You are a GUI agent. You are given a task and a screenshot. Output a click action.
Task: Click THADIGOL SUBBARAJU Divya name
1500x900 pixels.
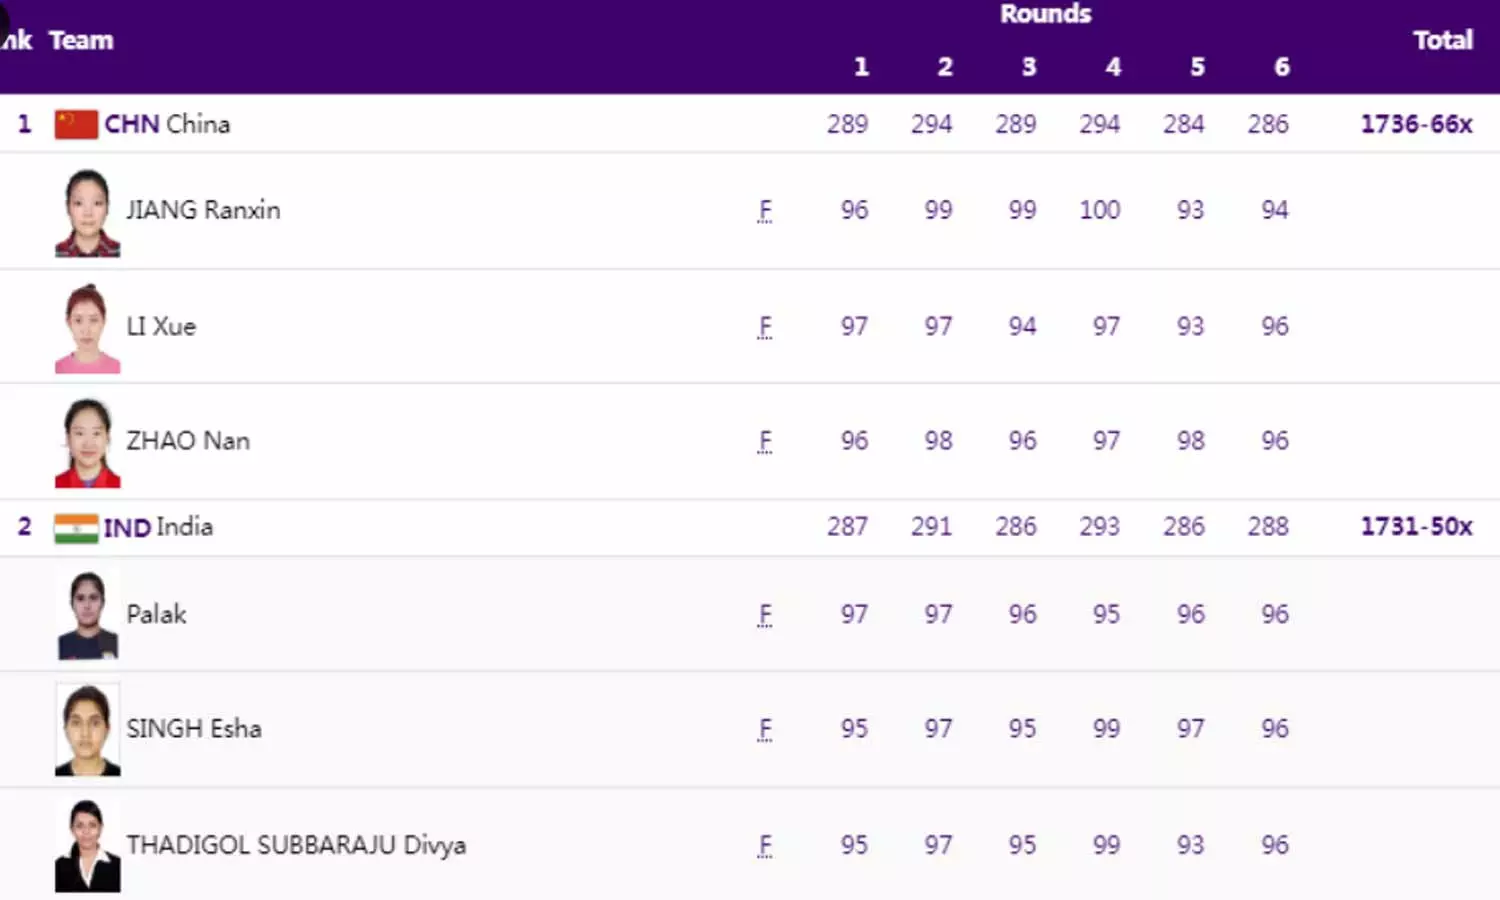296,845
